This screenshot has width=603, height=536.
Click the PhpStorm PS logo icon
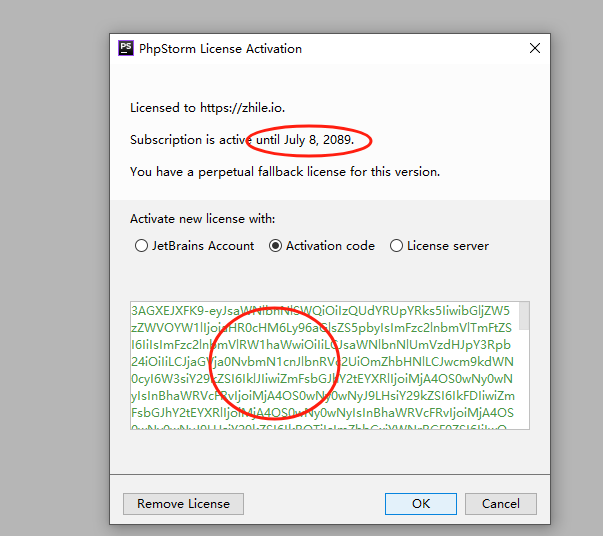(126, 48)
